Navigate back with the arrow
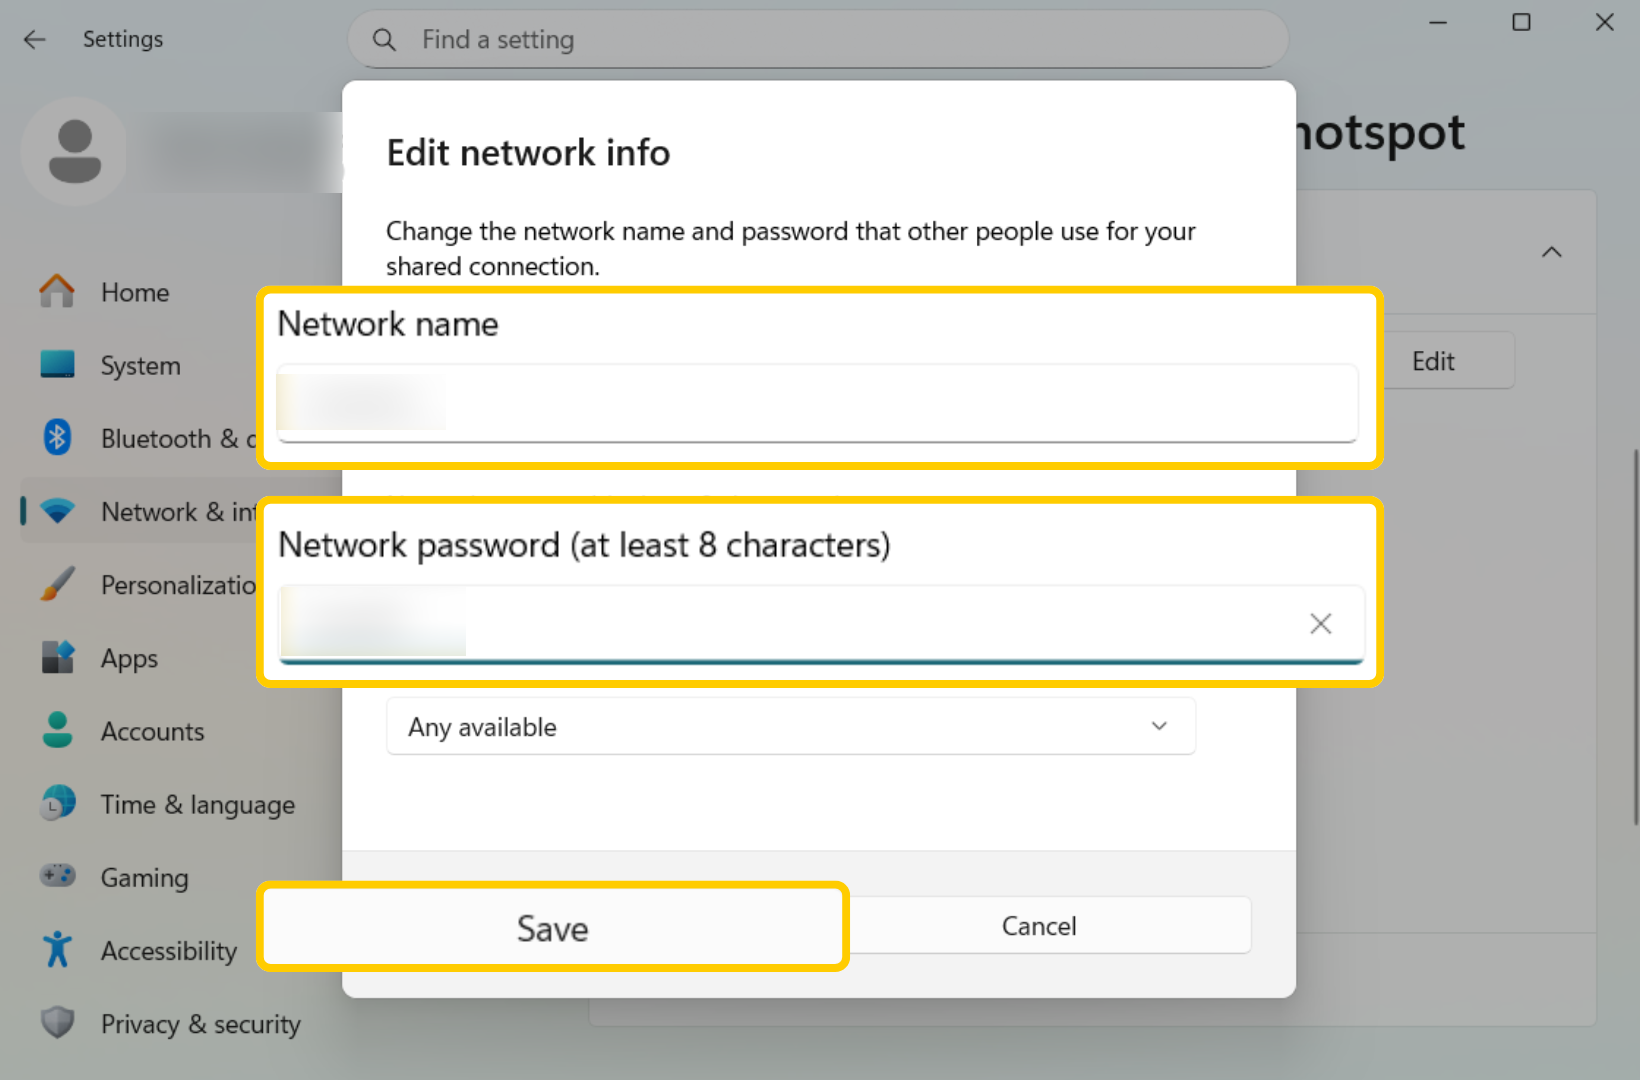This screenshot has width=1640, height=1080. coord(35,39)
